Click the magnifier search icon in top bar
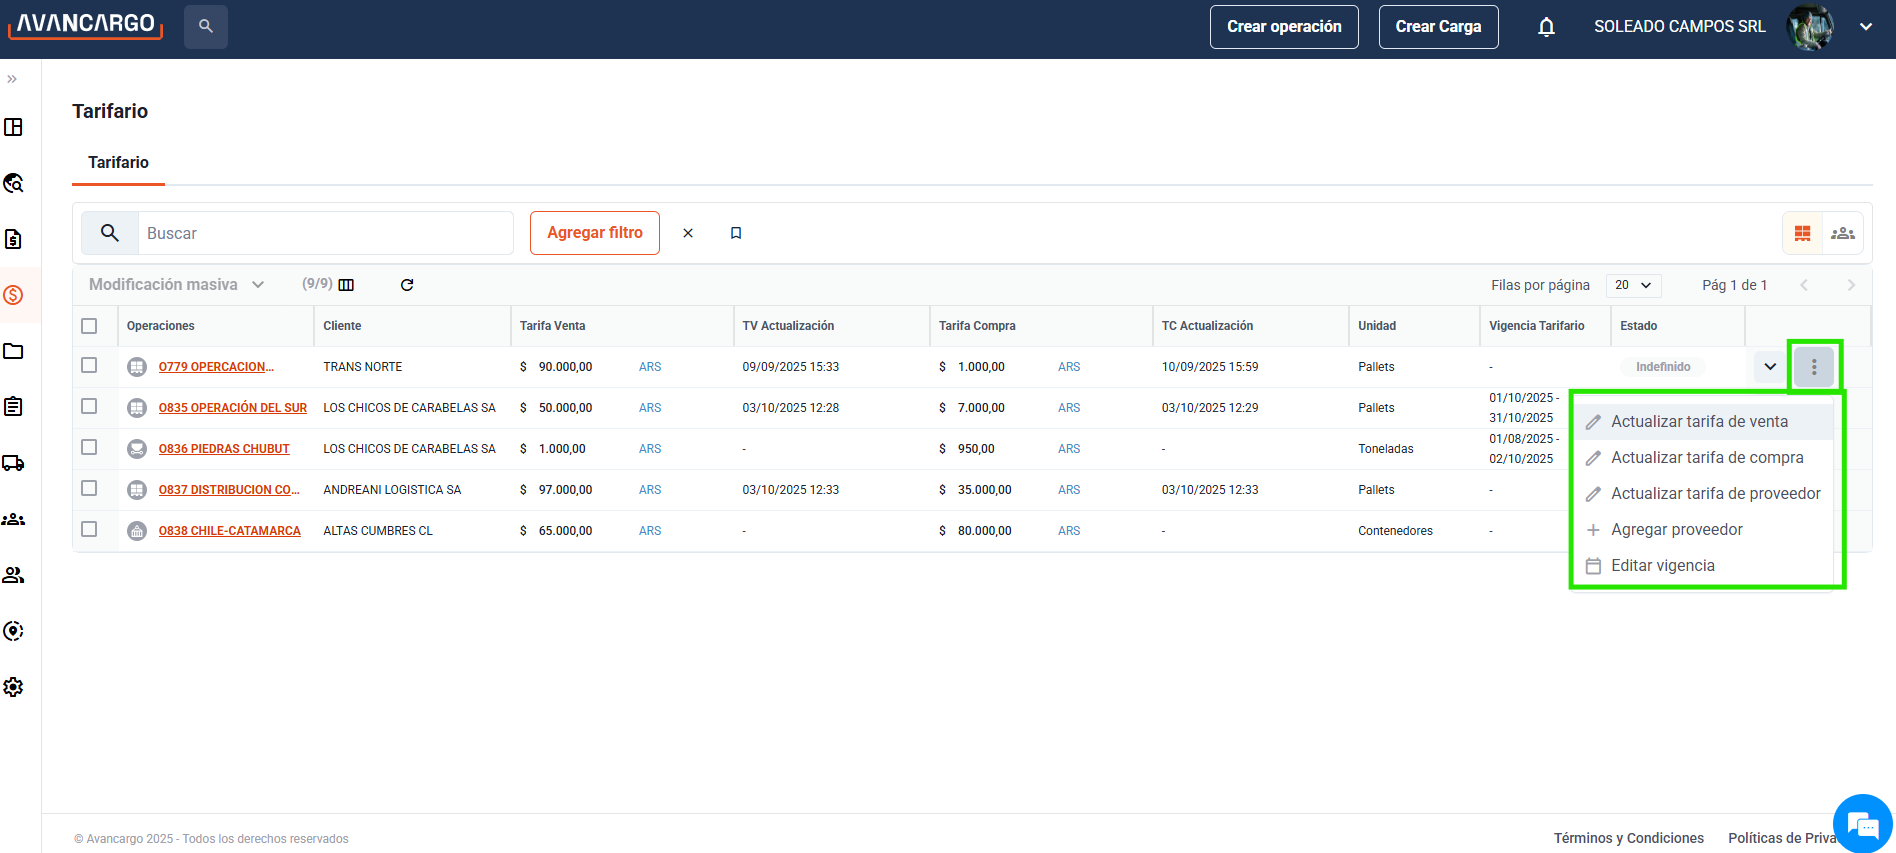Screen dimensions: 1896x853 tap(206, 27)
